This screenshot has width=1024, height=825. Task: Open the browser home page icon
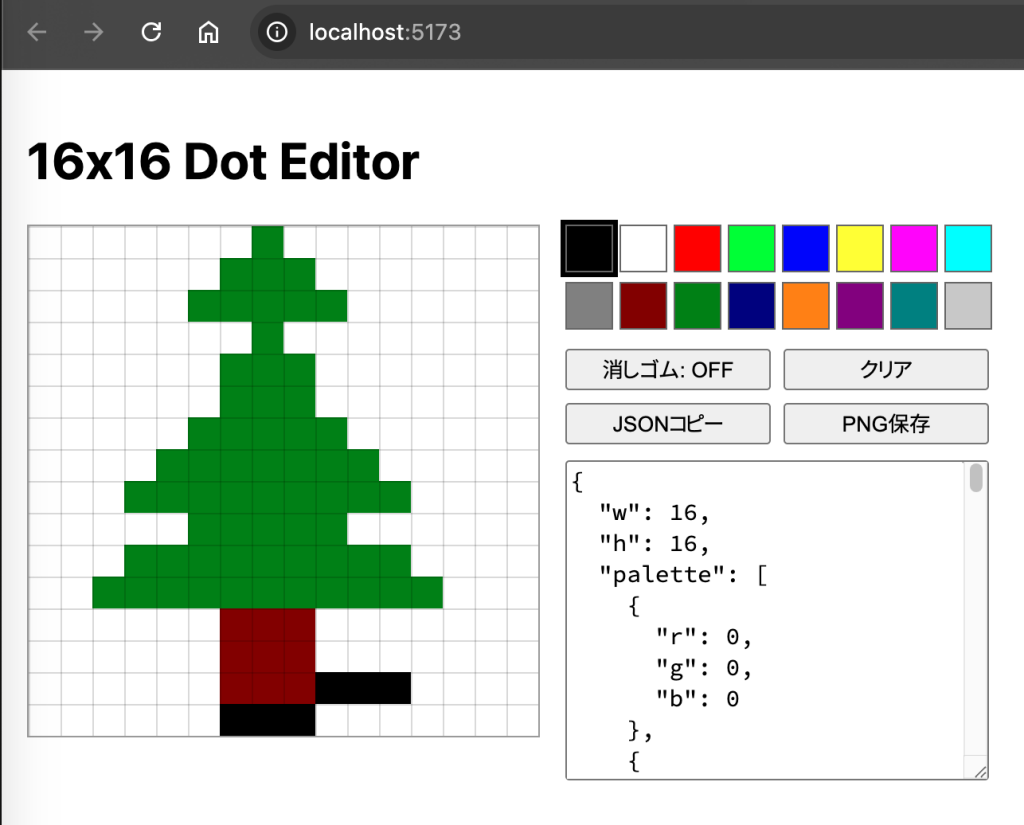[208, 31]
